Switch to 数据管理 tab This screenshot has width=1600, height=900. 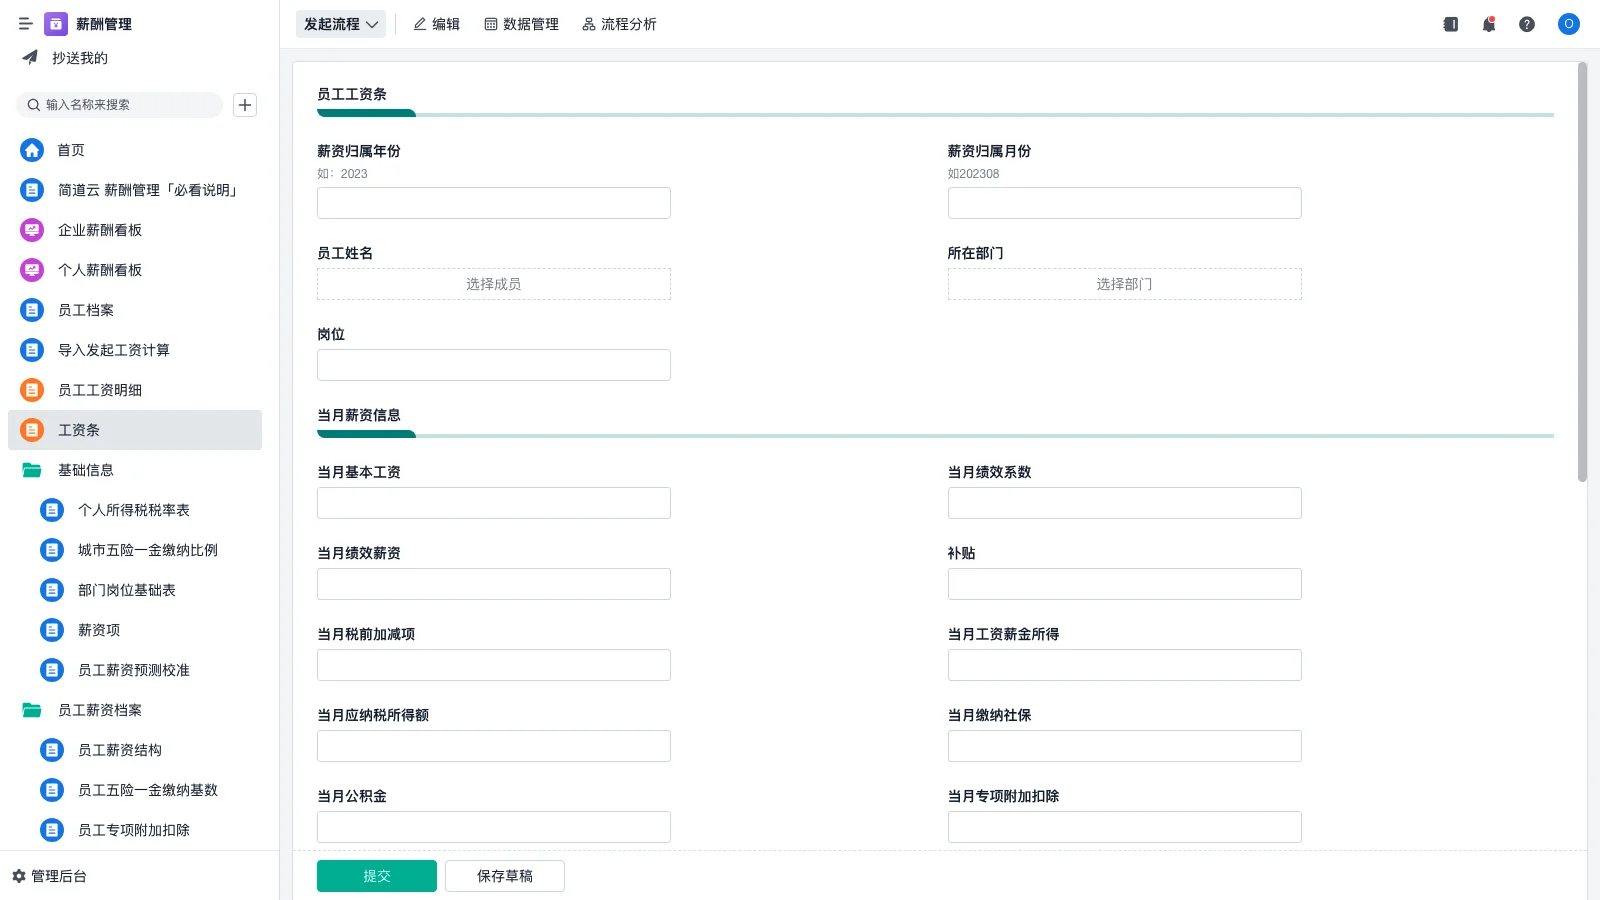(521, 24)
